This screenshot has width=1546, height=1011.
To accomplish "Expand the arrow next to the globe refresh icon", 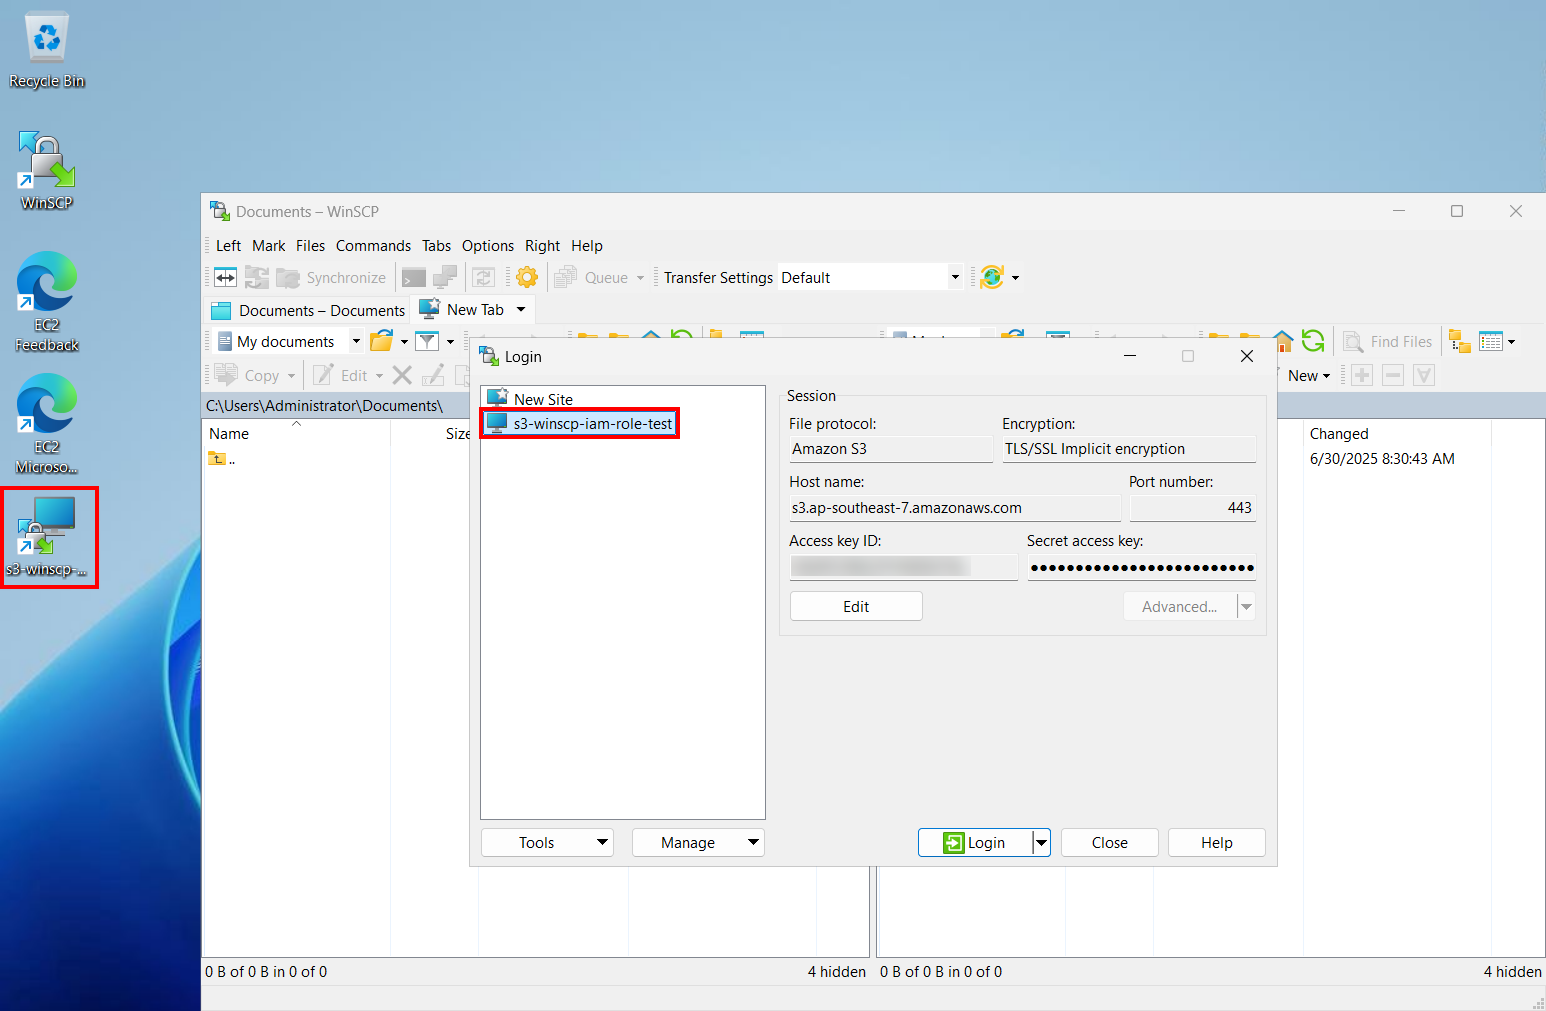I will (1016, 278).
